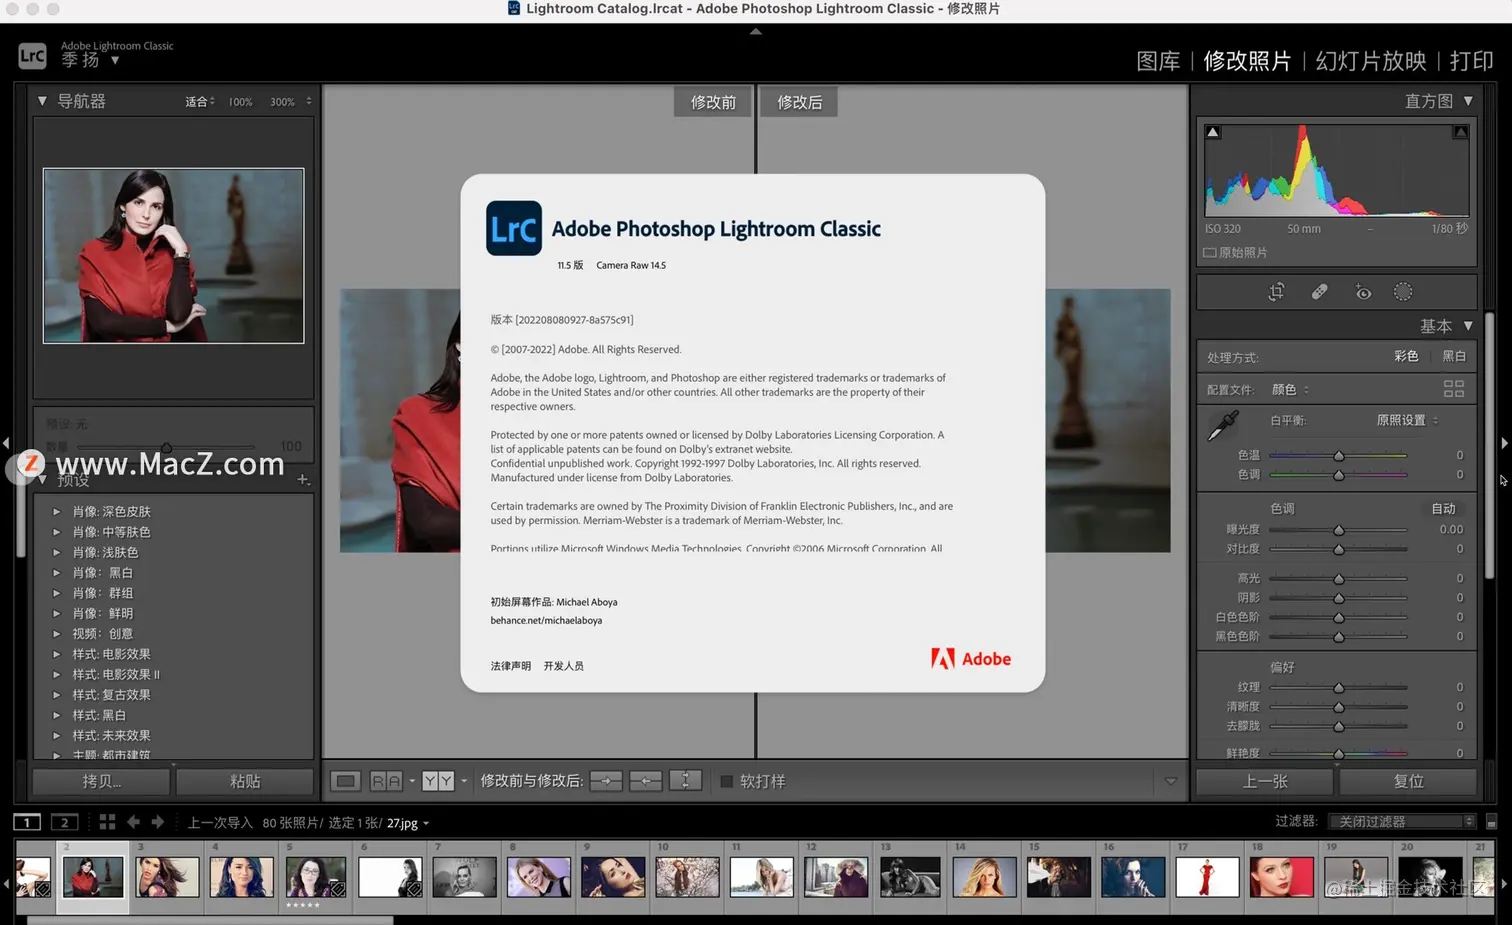Open 法律声明 in the about dialog
This screenshot has height=925, width=1512.
tap(511, 666)
